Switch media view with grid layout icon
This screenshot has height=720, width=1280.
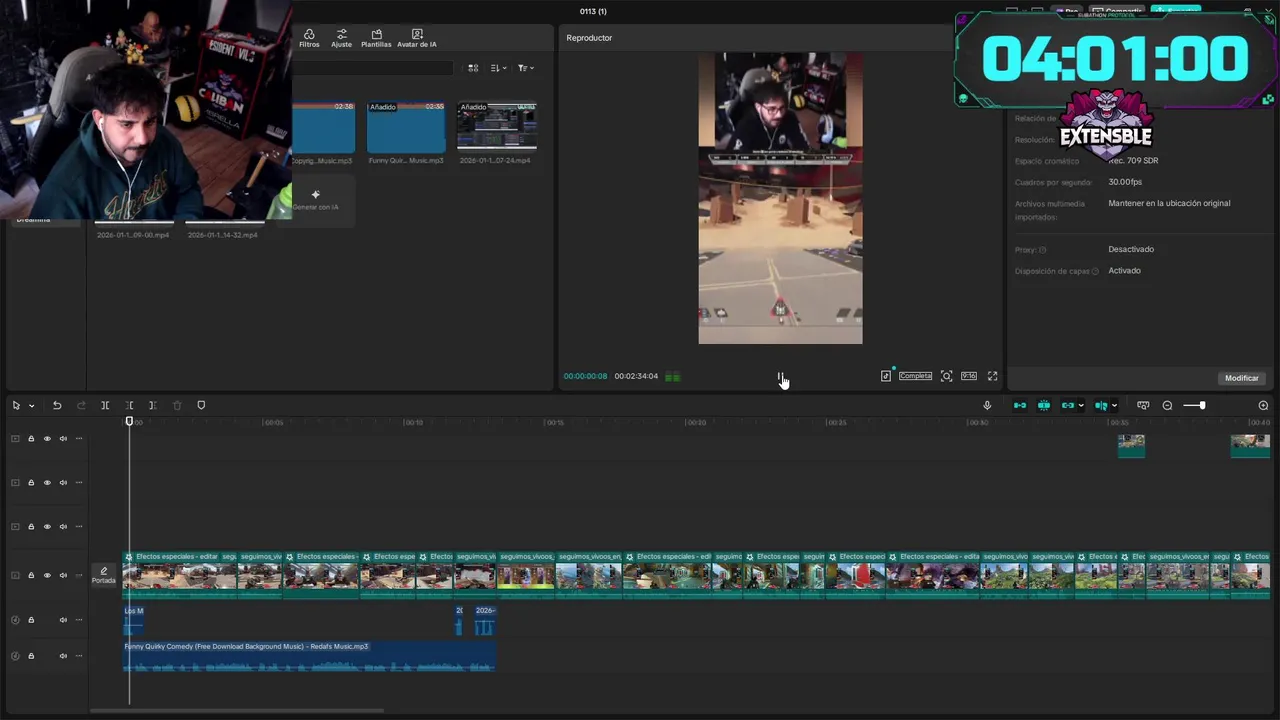tap(473, 68)
